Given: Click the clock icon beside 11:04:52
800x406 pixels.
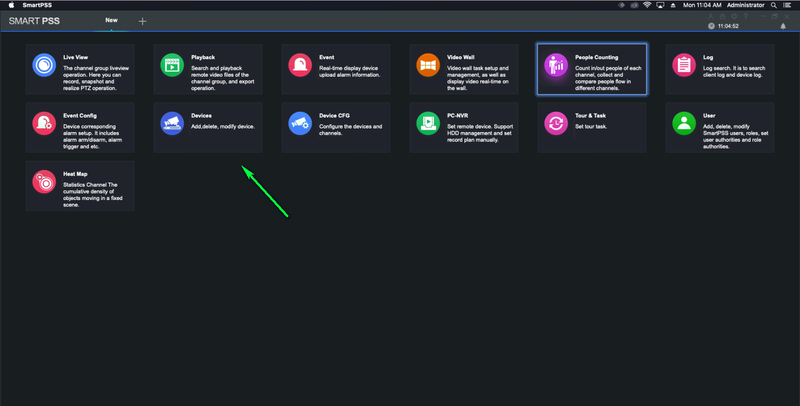Looking at the screenshot, I should pyautogui.click(x=711, y=26).
